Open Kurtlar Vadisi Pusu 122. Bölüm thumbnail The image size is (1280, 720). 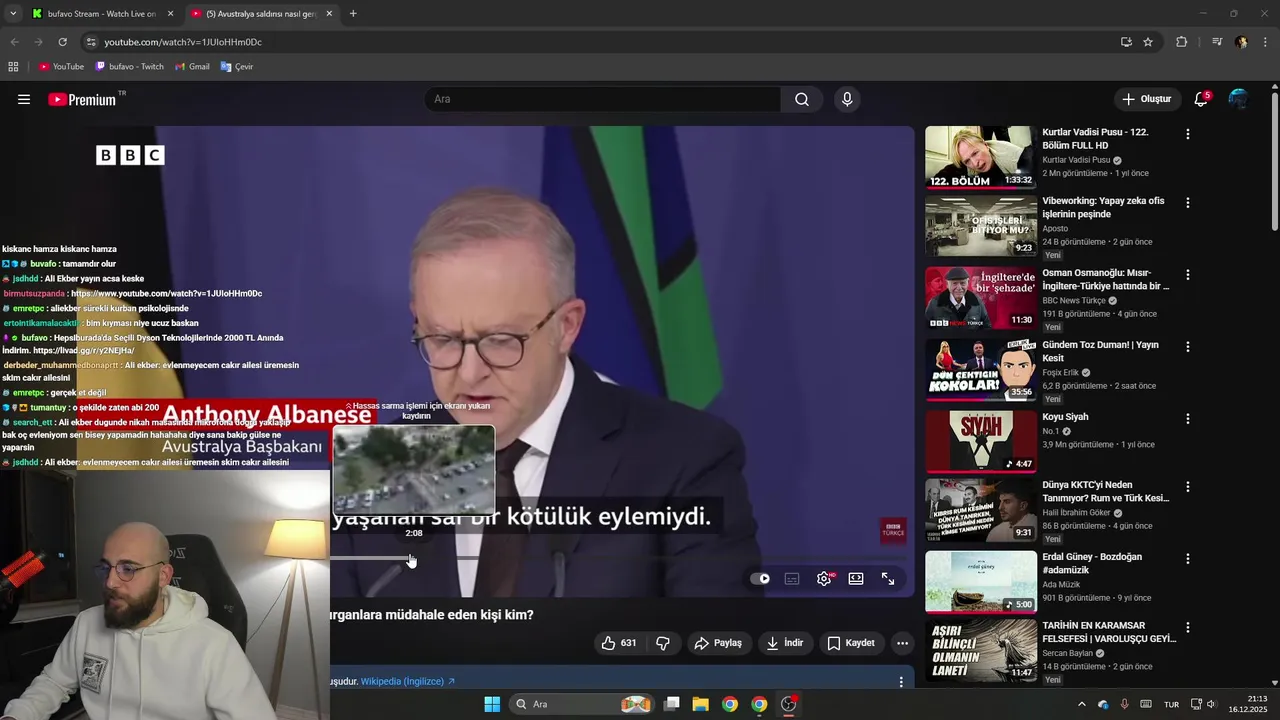coord(980,157)
